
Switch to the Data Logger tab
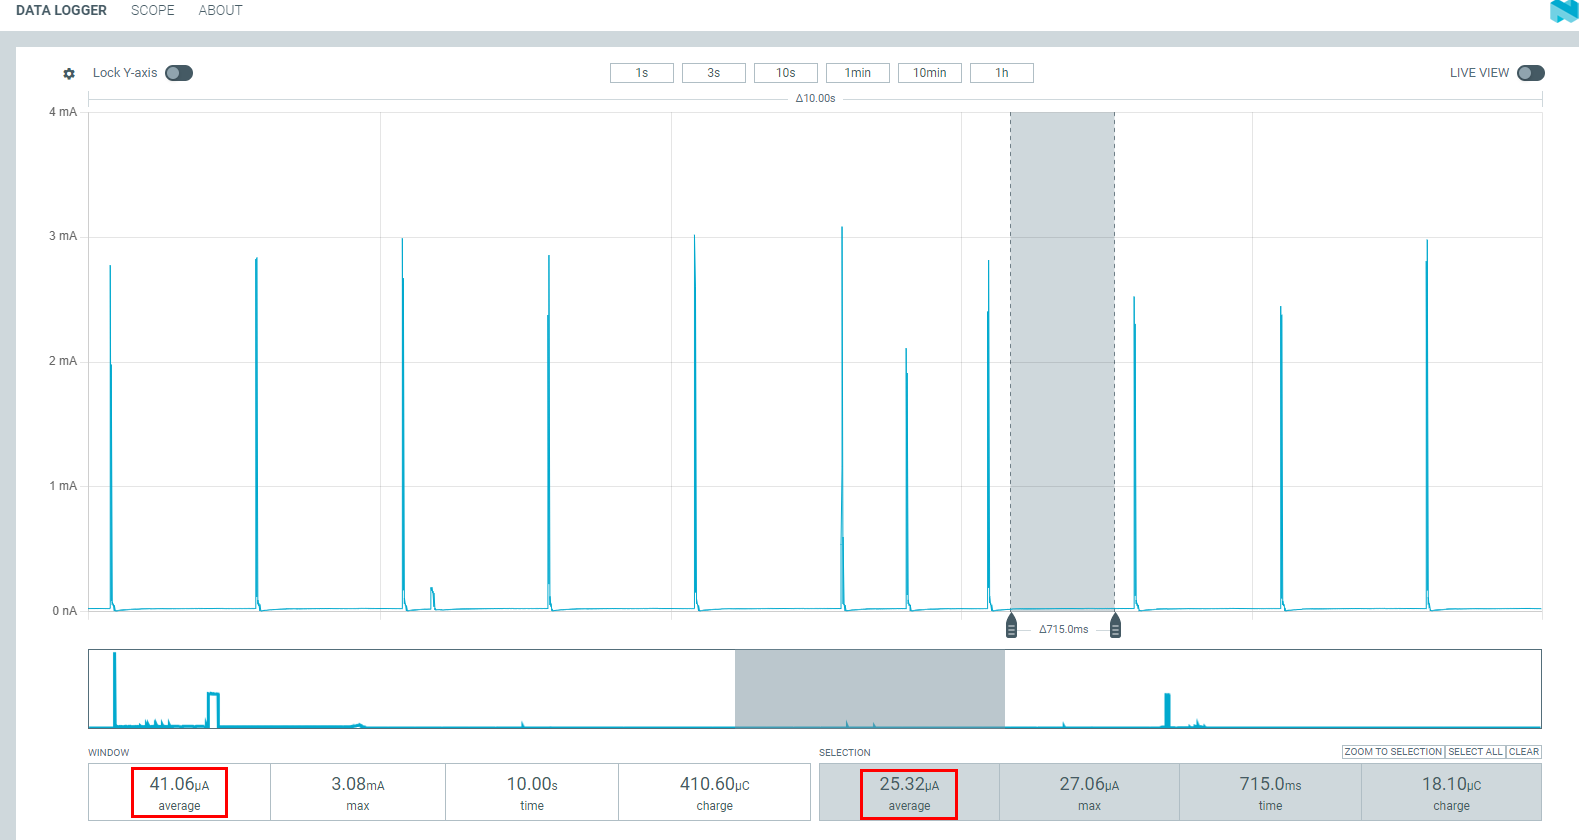tap(61, 11)
